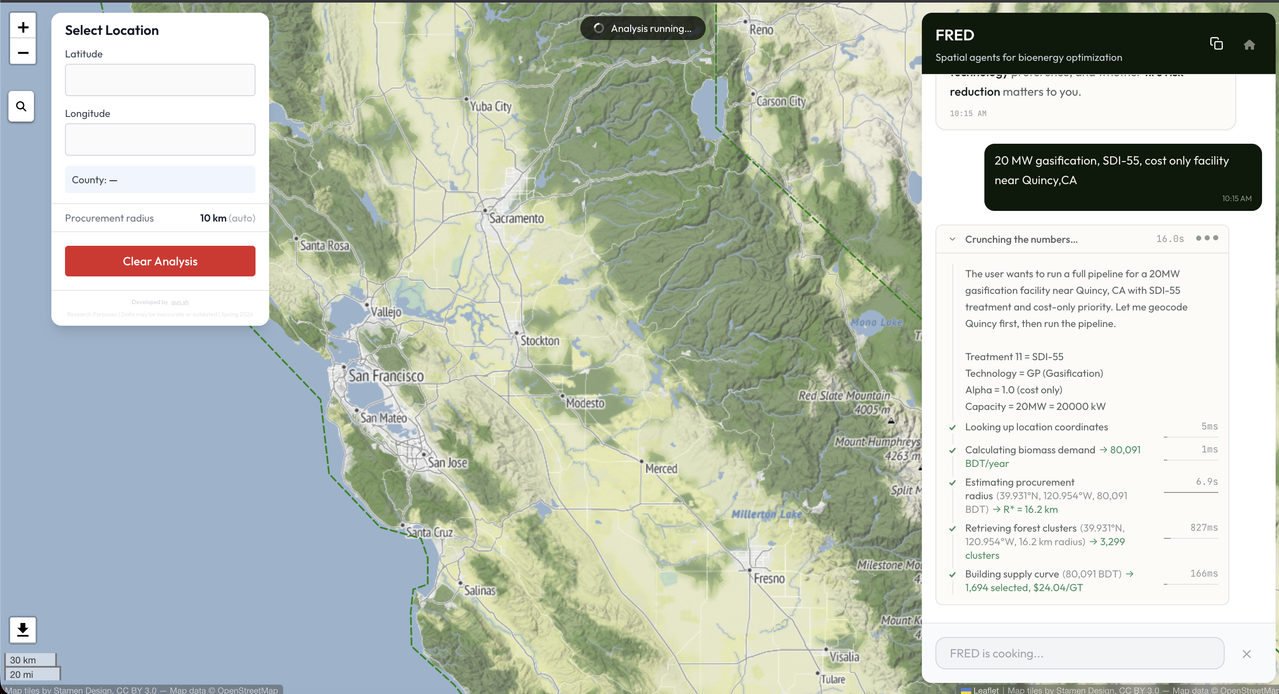Open the Leaflet attribution link
Image resolution: width=1279 pixels, height=694 pixels.
pyautogui.click(x=986, y=689)
